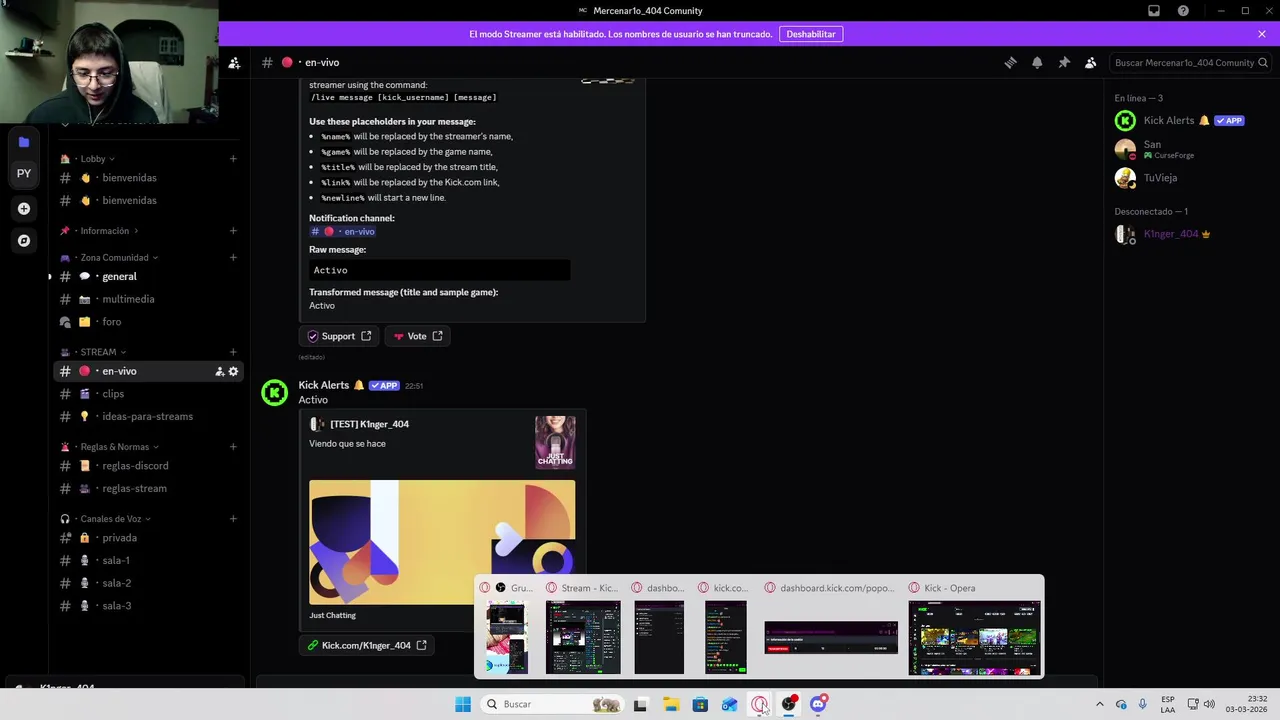
Task: Click the en-vivo notification channel mention
Action: [x=343, y=231]
